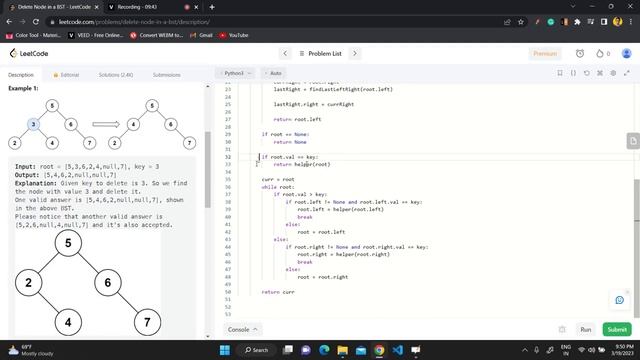Open YouTube bookmark
640x360 pixels.
pyautogui.click(x=234, y=36)
